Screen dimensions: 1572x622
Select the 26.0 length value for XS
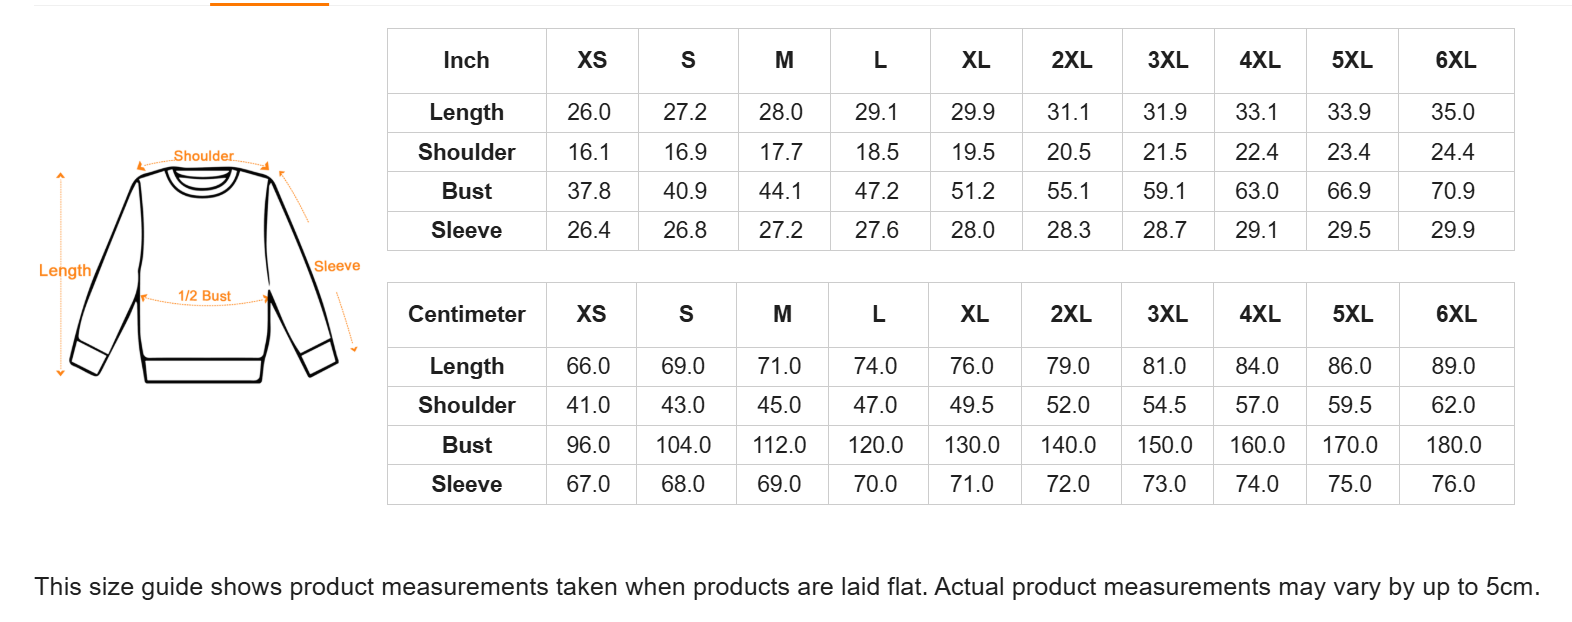click(589, 112)
